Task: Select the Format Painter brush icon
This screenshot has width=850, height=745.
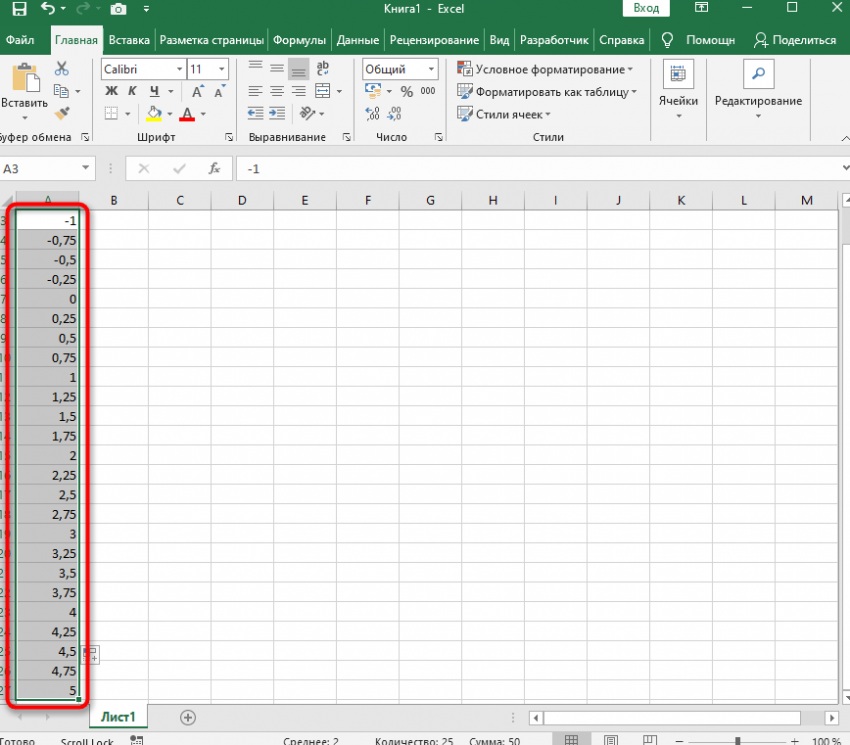Action: pyautogui.click(x=62, y=113)
